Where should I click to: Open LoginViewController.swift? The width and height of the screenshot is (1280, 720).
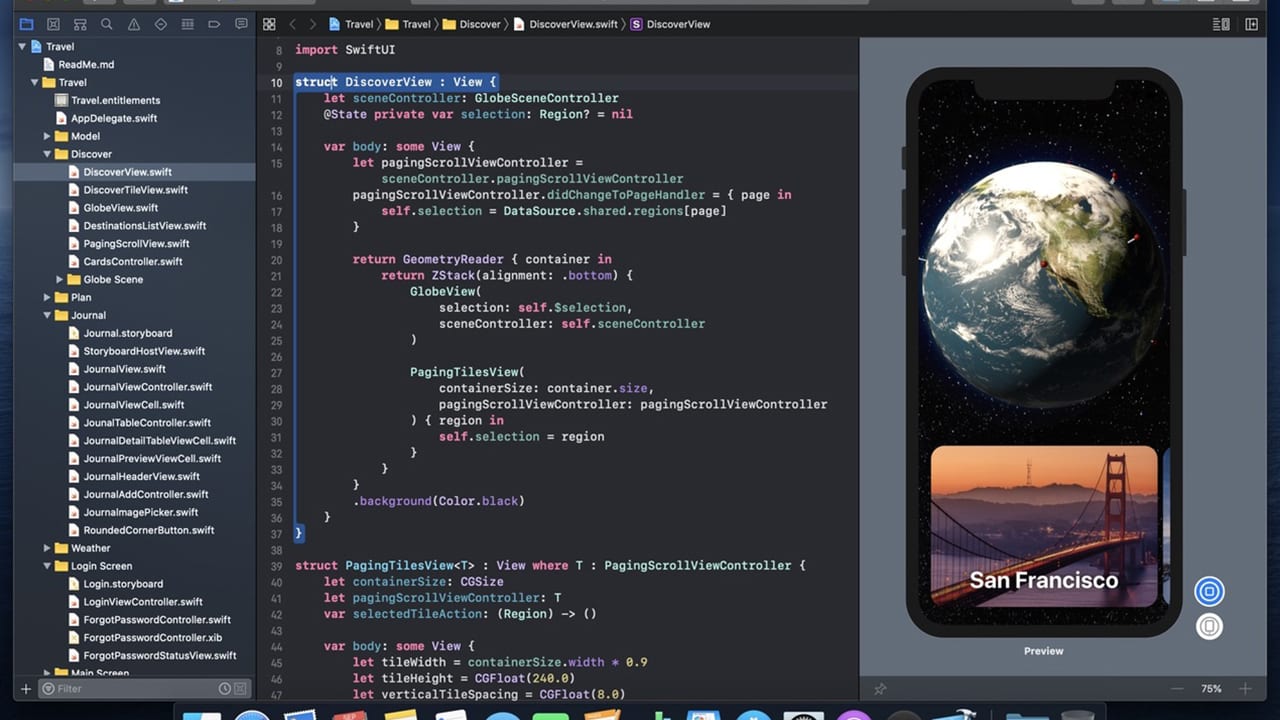142,602
